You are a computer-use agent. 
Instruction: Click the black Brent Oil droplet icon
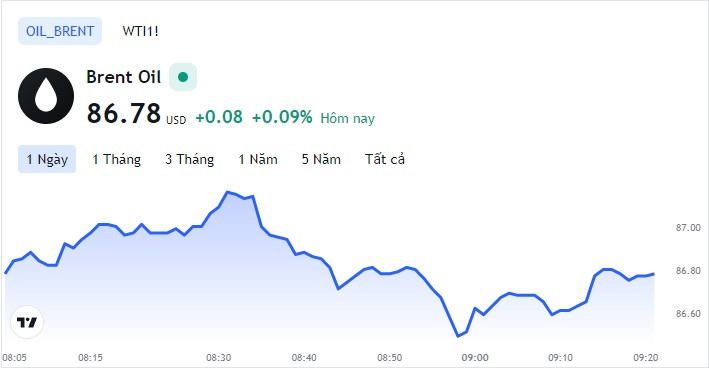pos(46,96)
